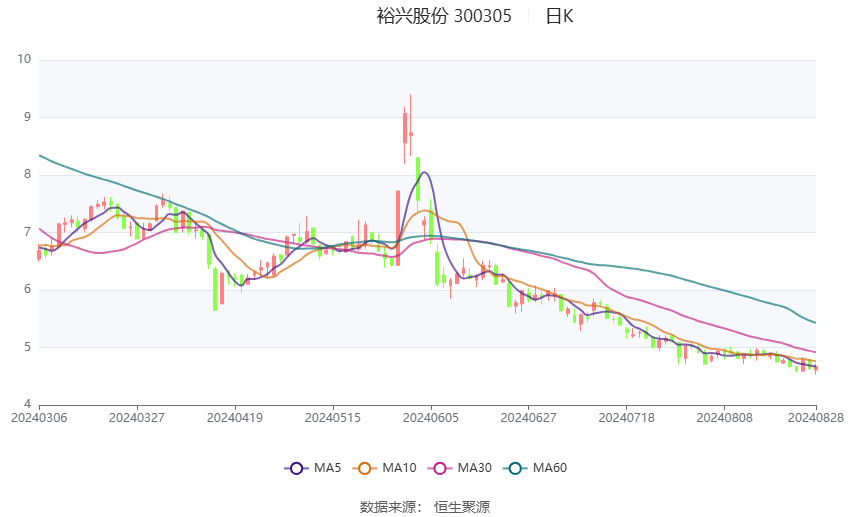Toggle the MA60 legend series
Screen dimensions: 850x517
pyautogui.click(x=535, y=468)
